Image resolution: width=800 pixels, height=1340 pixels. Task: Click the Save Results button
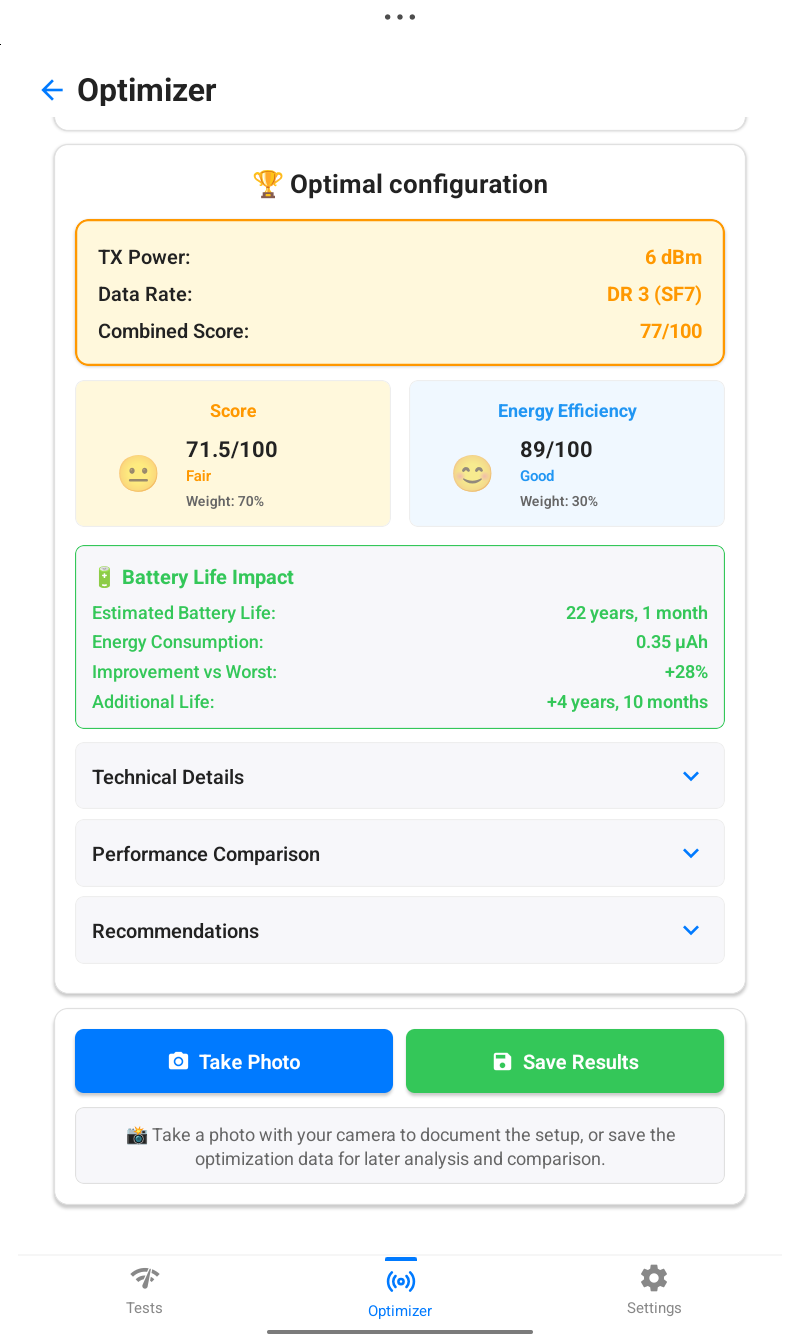565,1061
